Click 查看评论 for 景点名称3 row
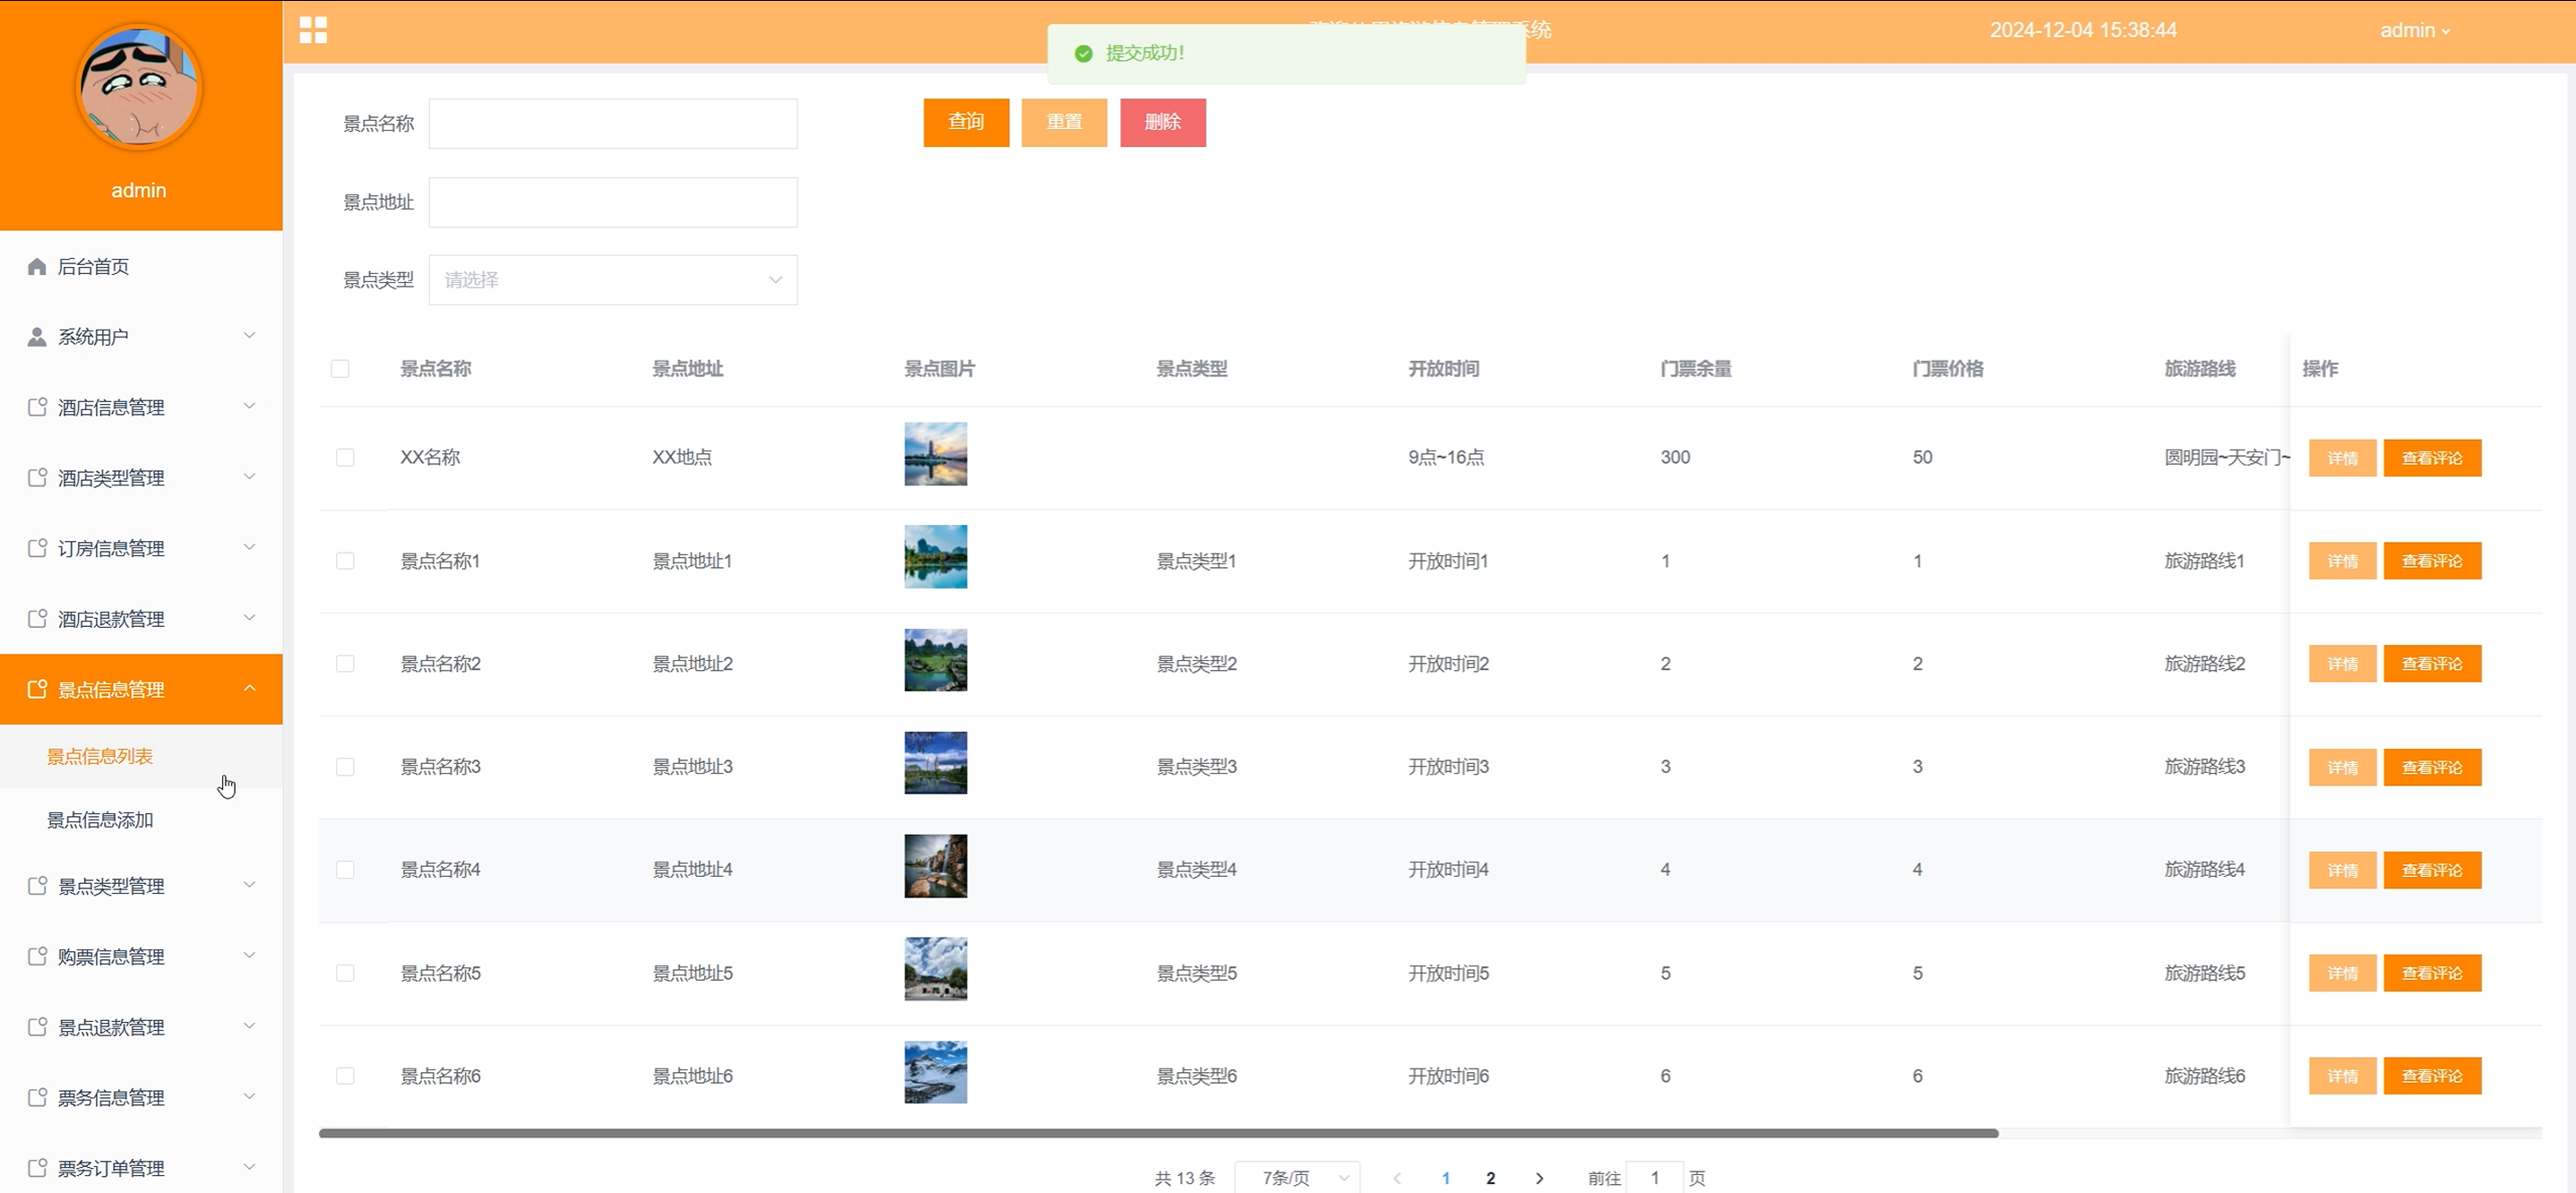2576x1193 pixels. (2431, 767)
